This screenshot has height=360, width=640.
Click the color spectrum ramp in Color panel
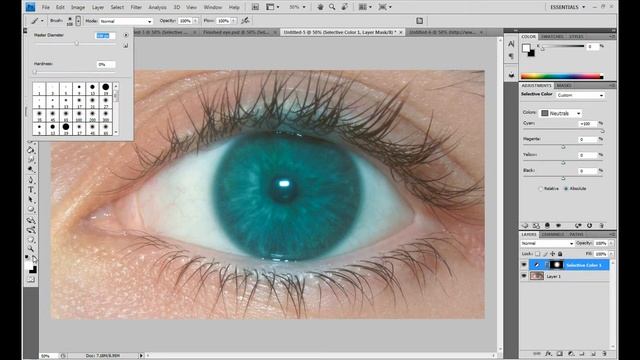pos(561,76)
